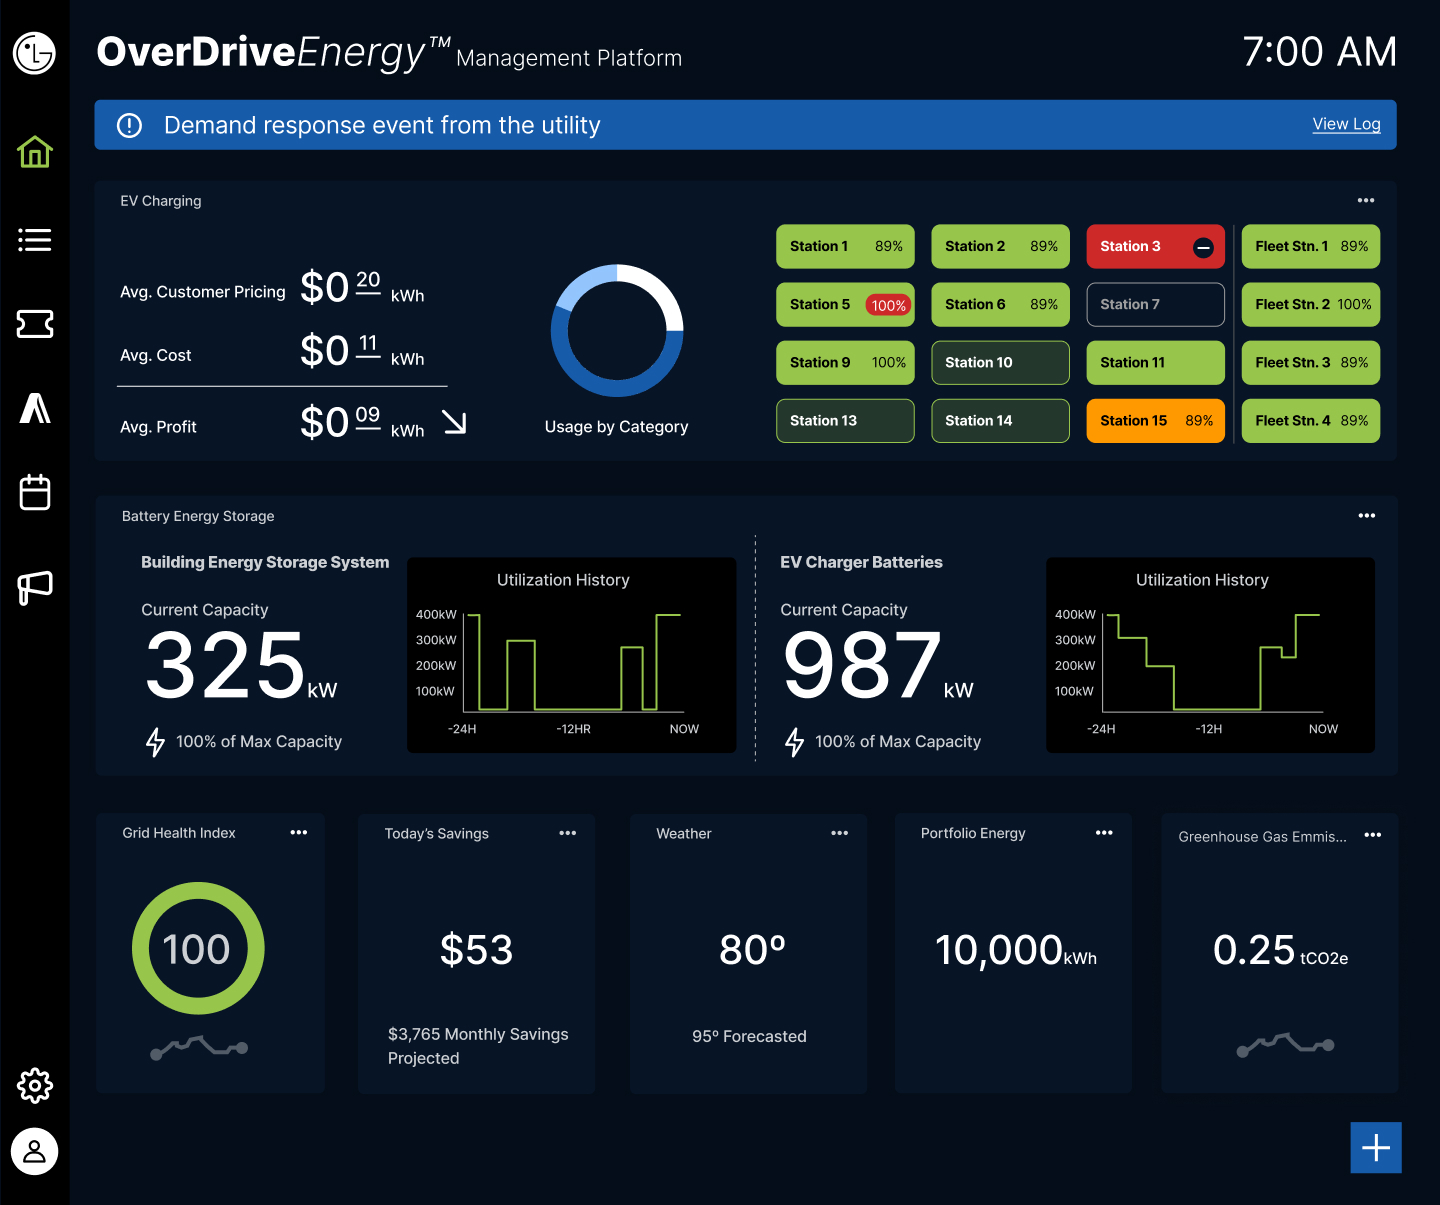Open settings gear in sidebar
The width and height of the screenshot is (1440, 1205).
35,1085
